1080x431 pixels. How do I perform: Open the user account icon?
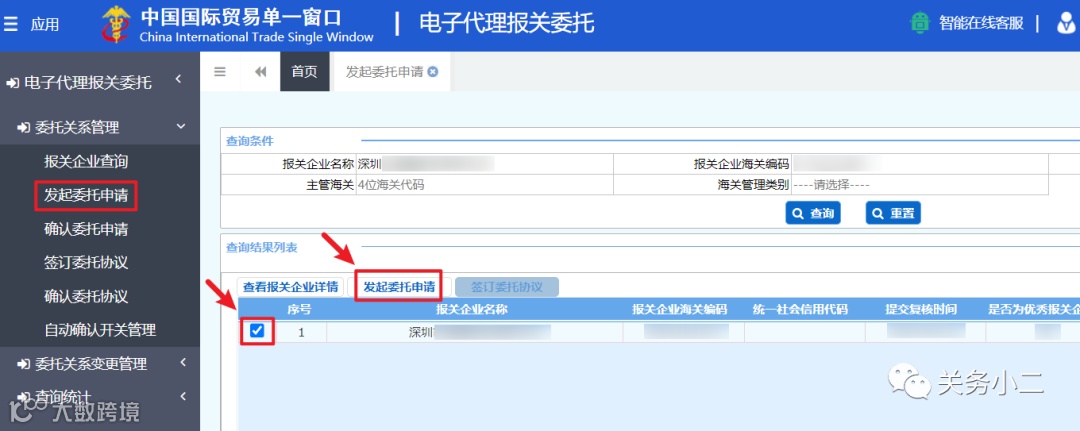pos(1066,23)
